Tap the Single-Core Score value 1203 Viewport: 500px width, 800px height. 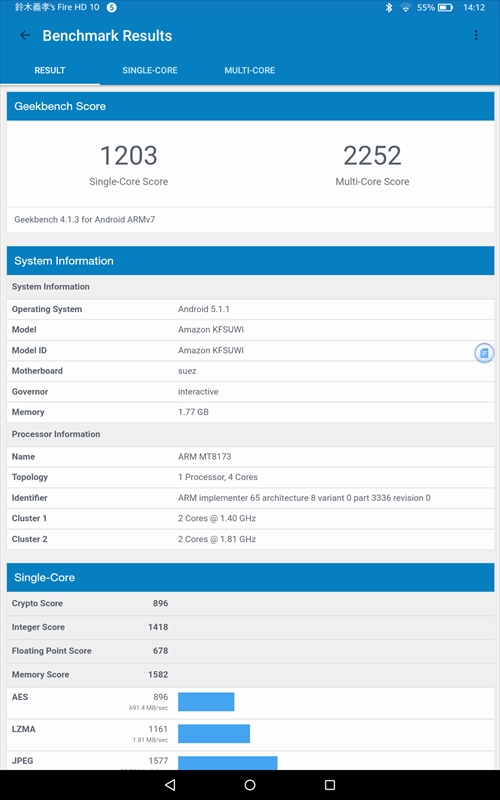pos(129,155)
